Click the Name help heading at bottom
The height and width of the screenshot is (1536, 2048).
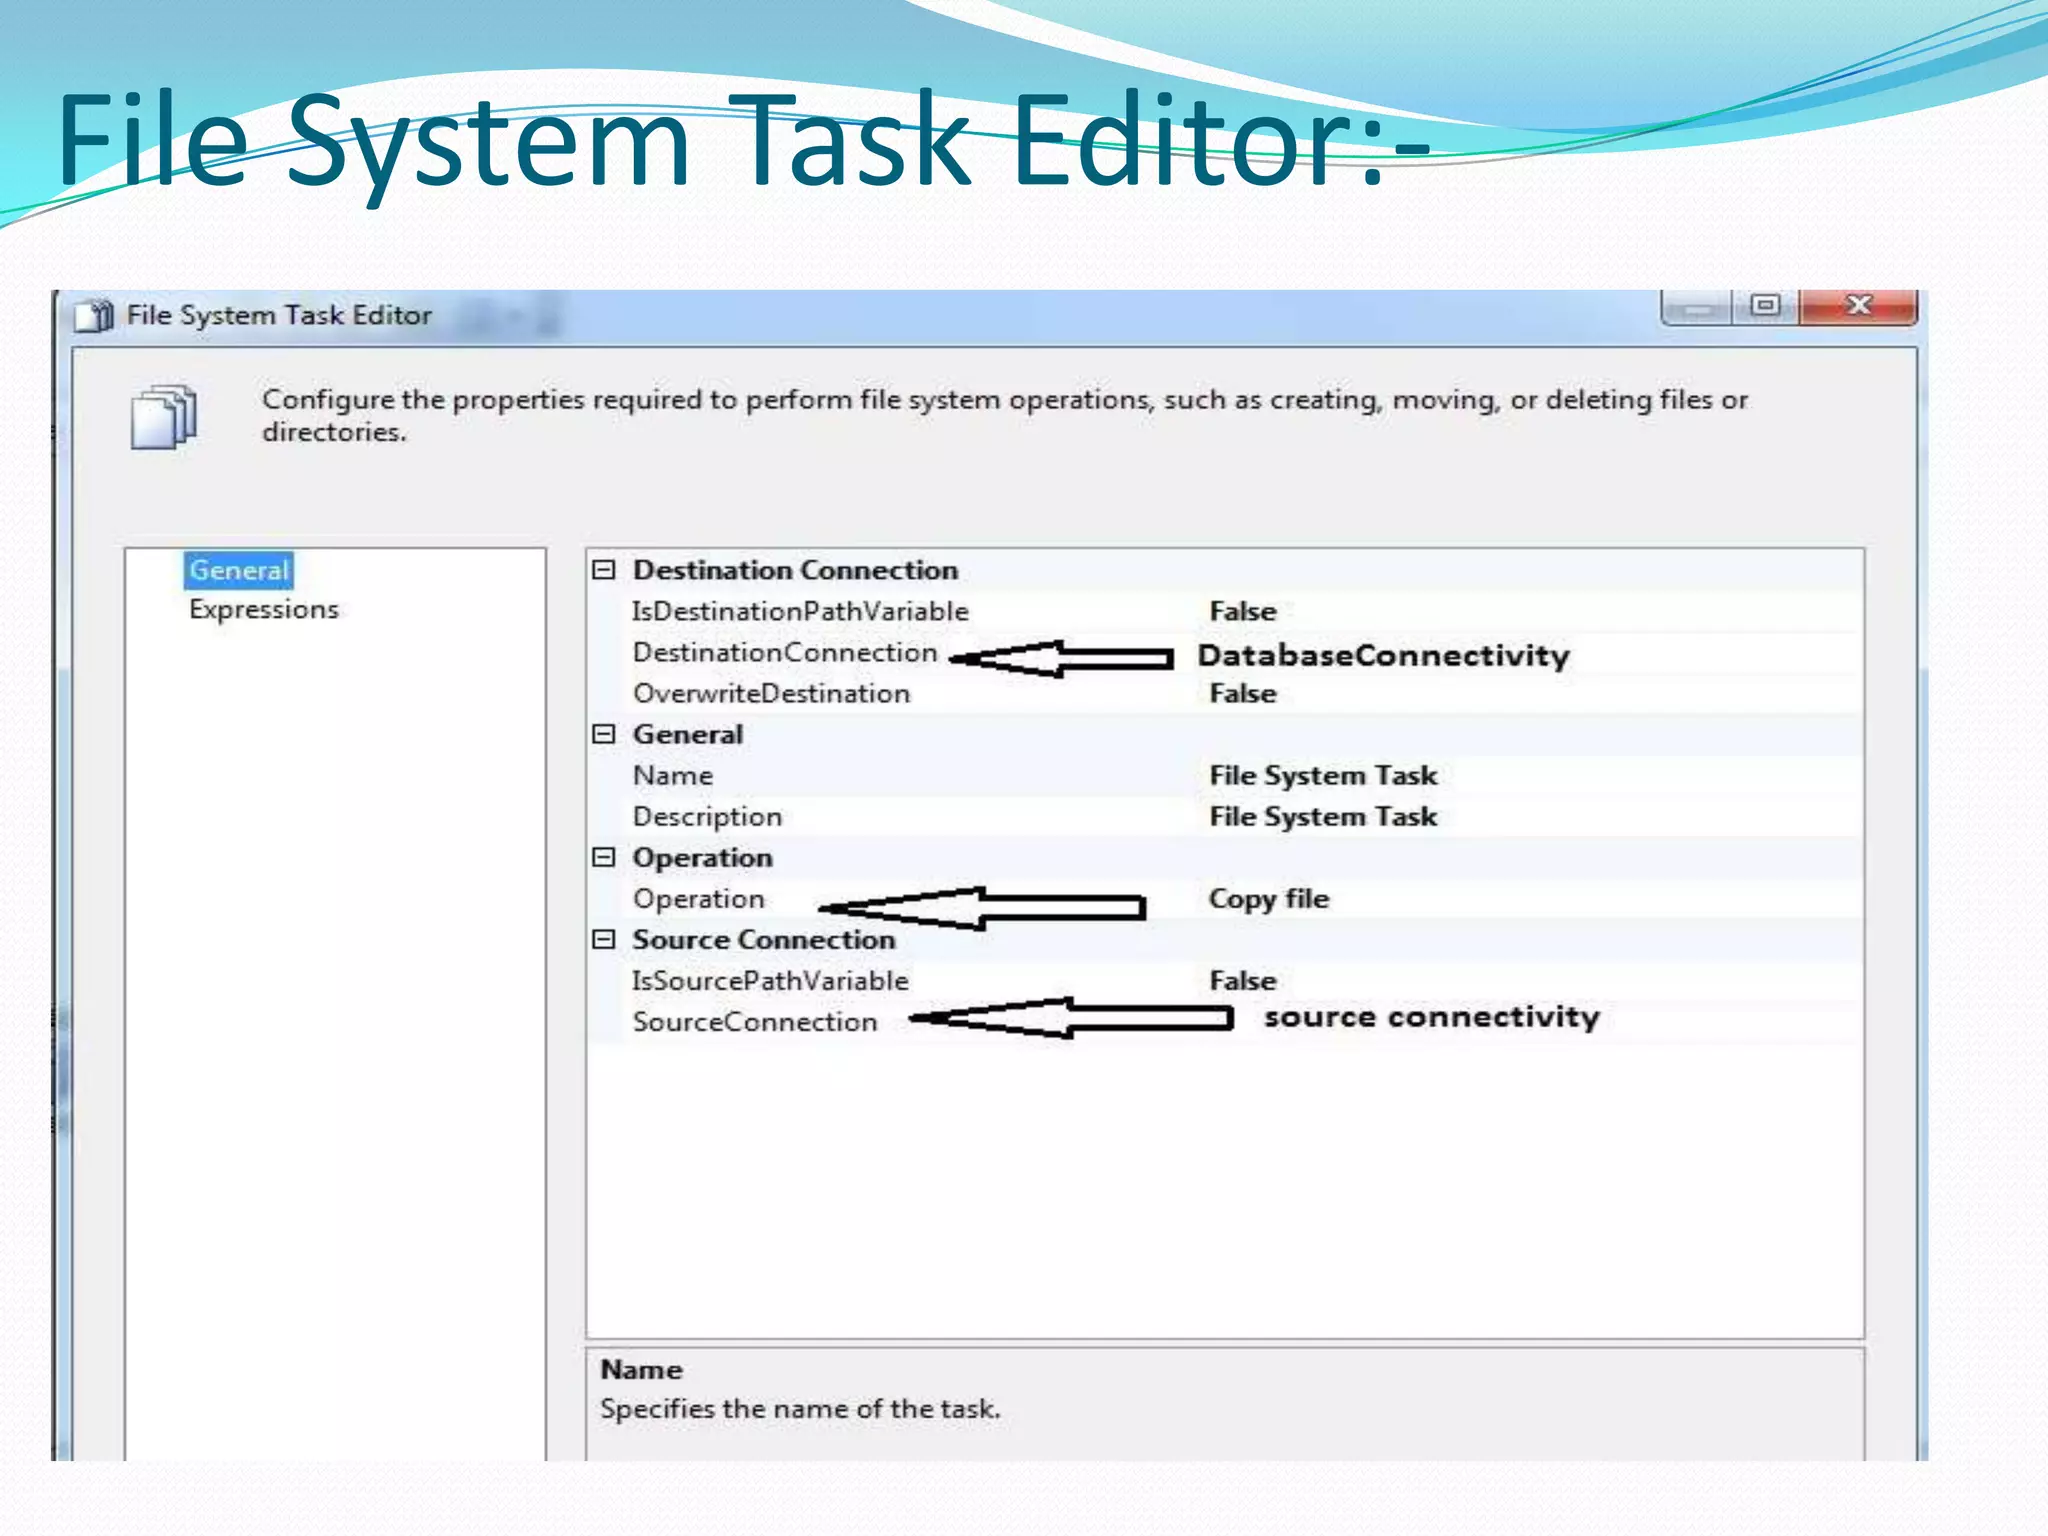[641, 1369]
